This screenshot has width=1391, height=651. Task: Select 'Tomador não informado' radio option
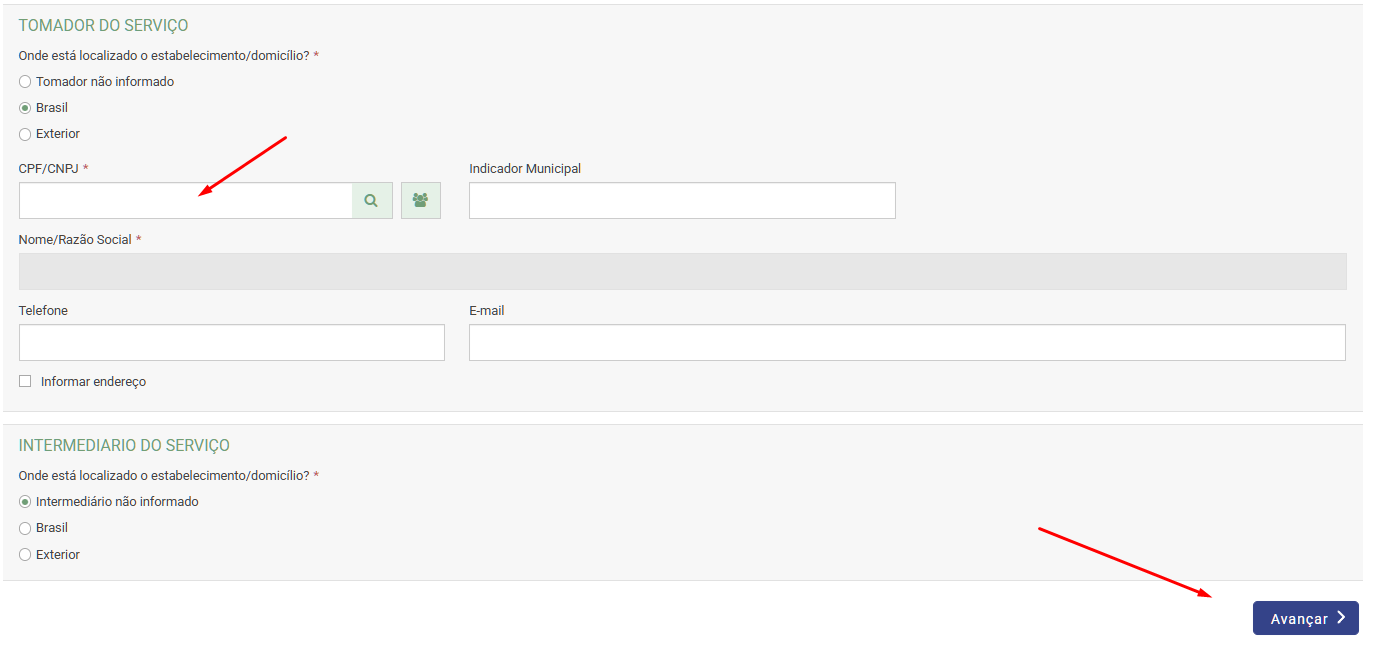tap(25, 82)
